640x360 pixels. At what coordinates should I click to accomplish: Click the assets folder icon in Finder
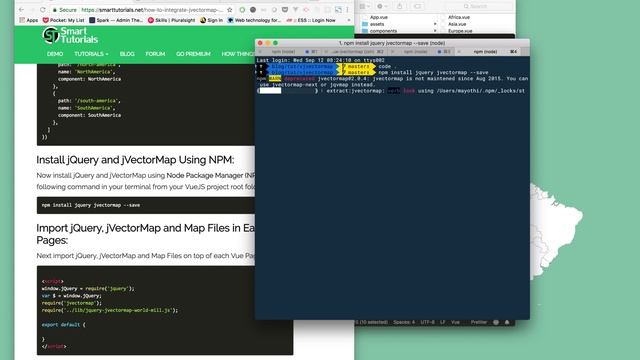365,24
